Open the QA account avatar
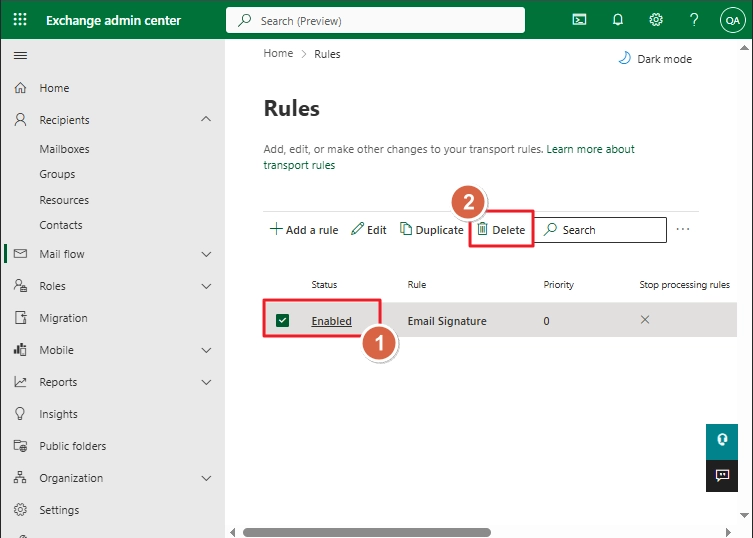 (x=732, y=20)
